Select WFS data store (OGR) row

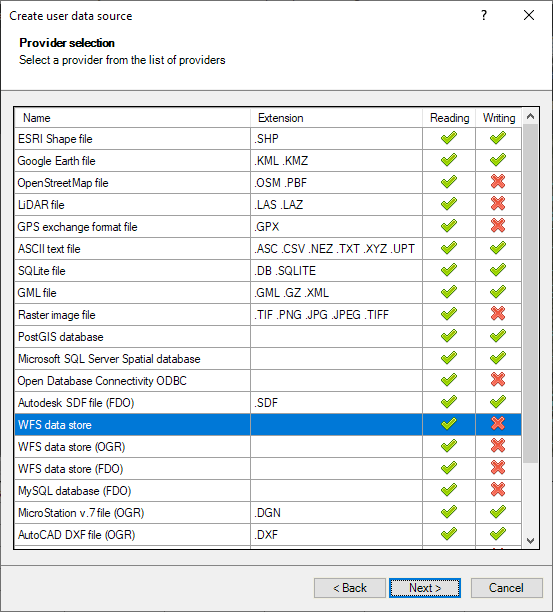[268, 447]
